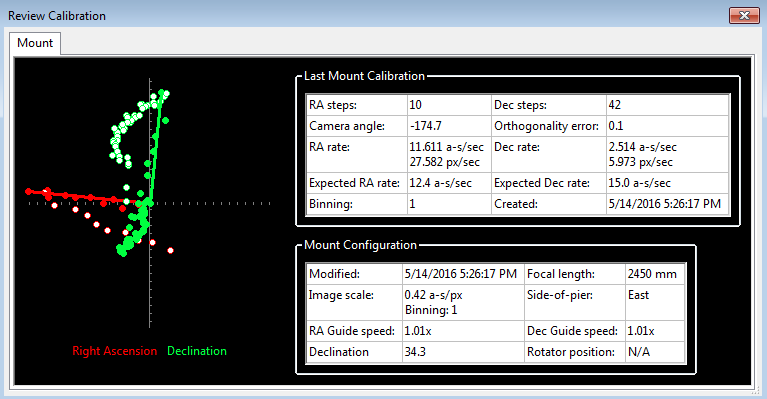Select the Mount tab

click(35, 43)
